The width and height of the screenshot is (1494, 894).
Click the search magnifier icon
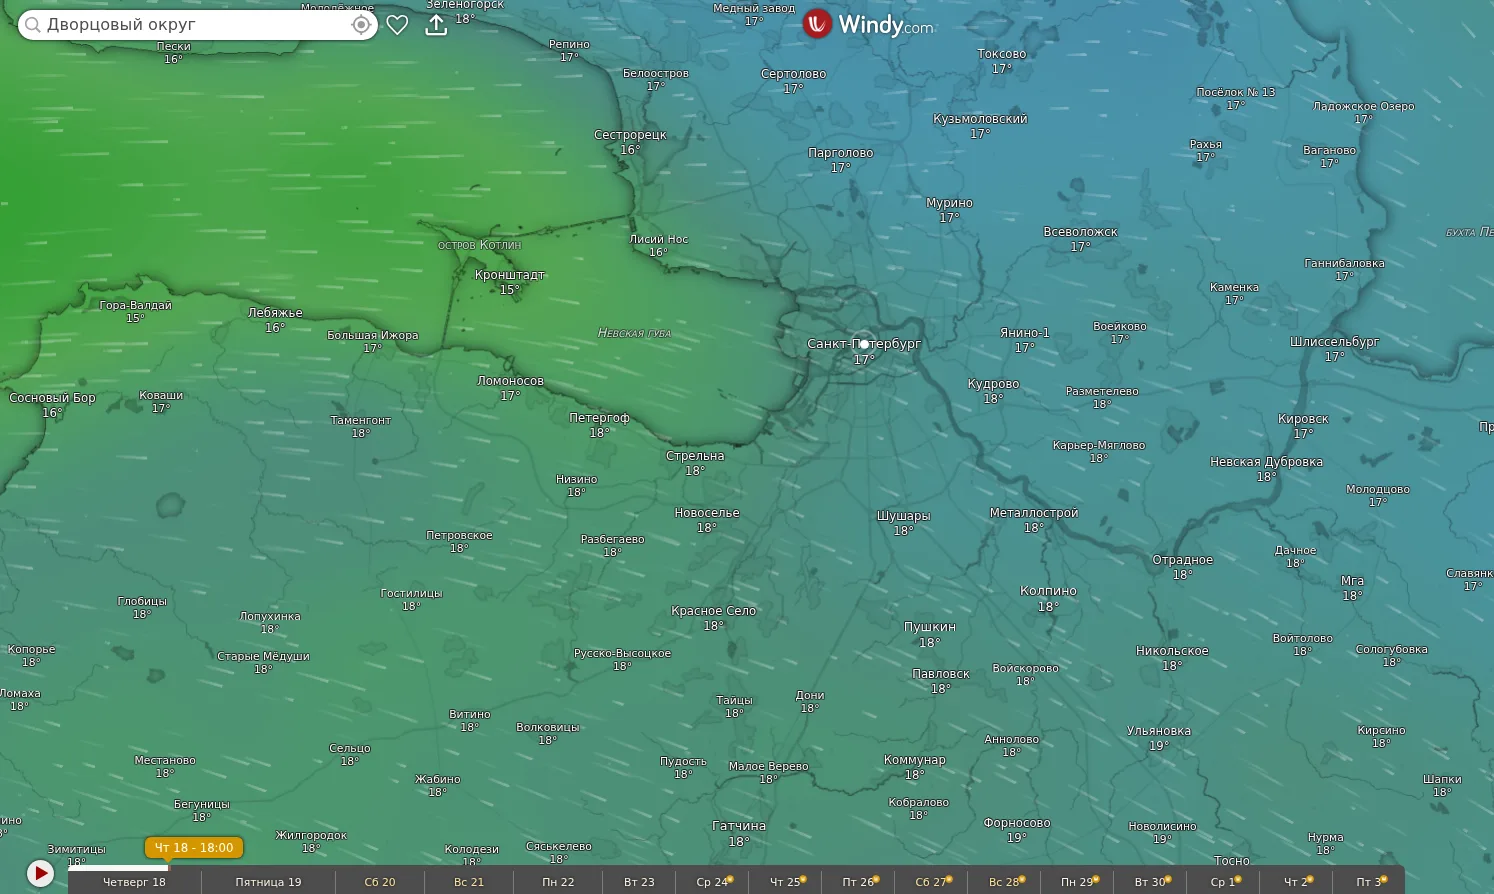pos(33,25)
